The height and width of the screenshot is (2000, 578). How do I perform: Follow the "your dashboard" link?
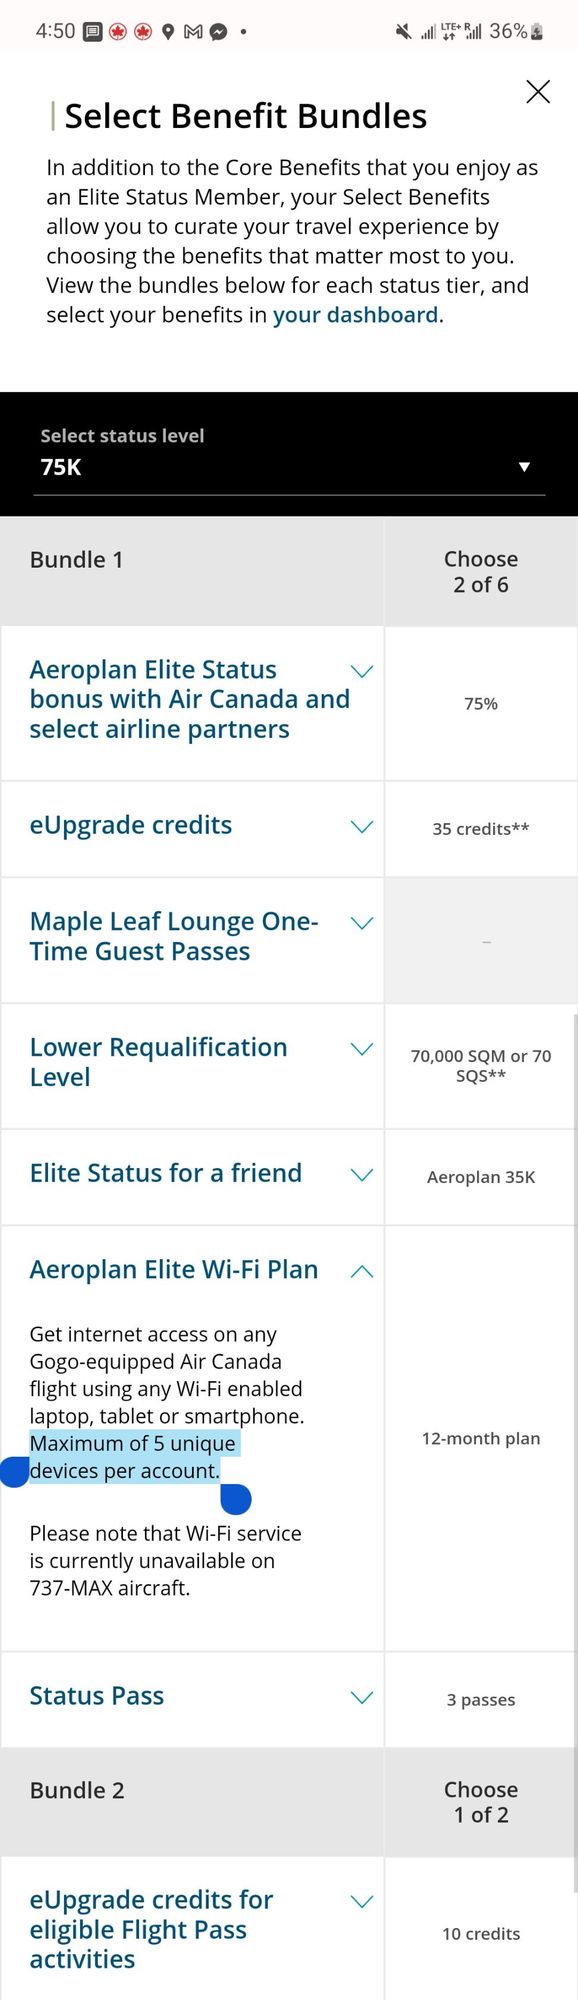pyautogui.click(x=356, y=315)
